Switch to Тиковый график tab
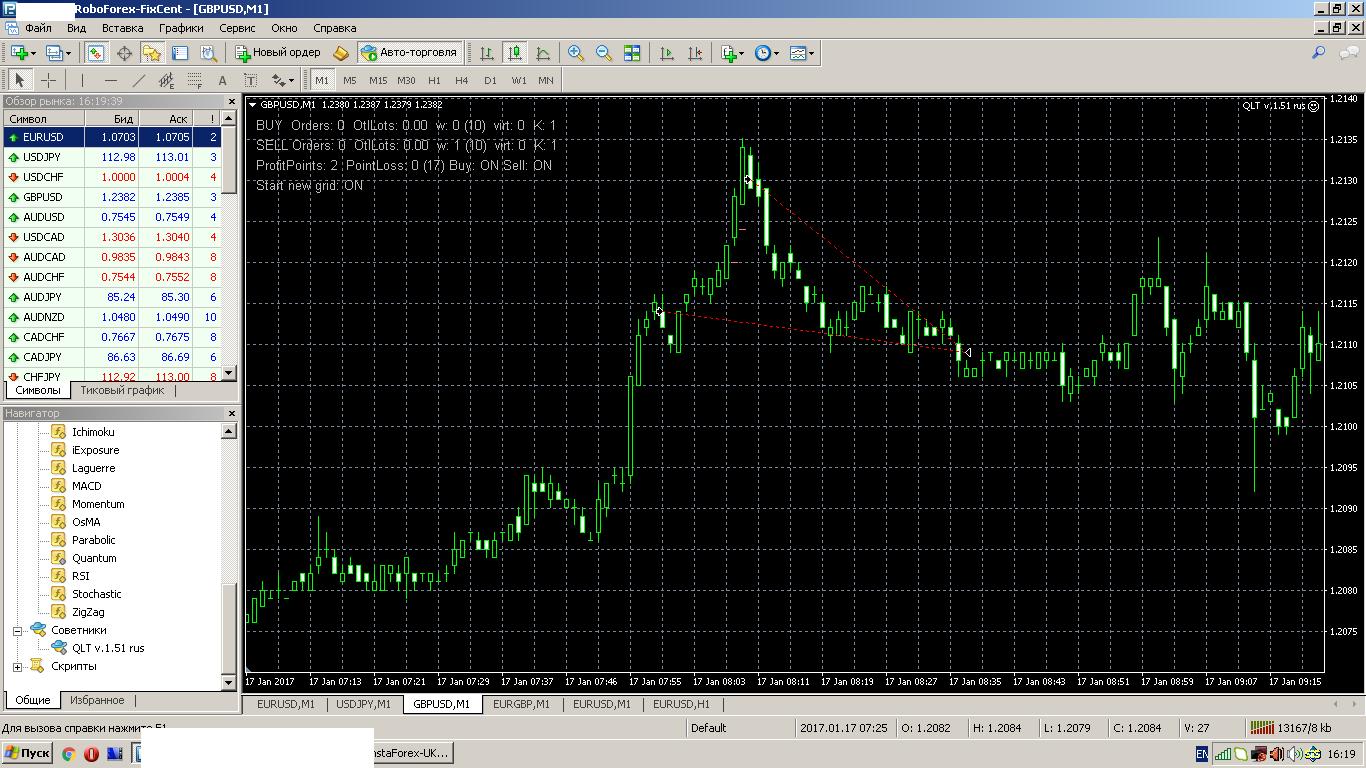Image resolution: width=1366 pixels, height=768 pixels. 122,390
